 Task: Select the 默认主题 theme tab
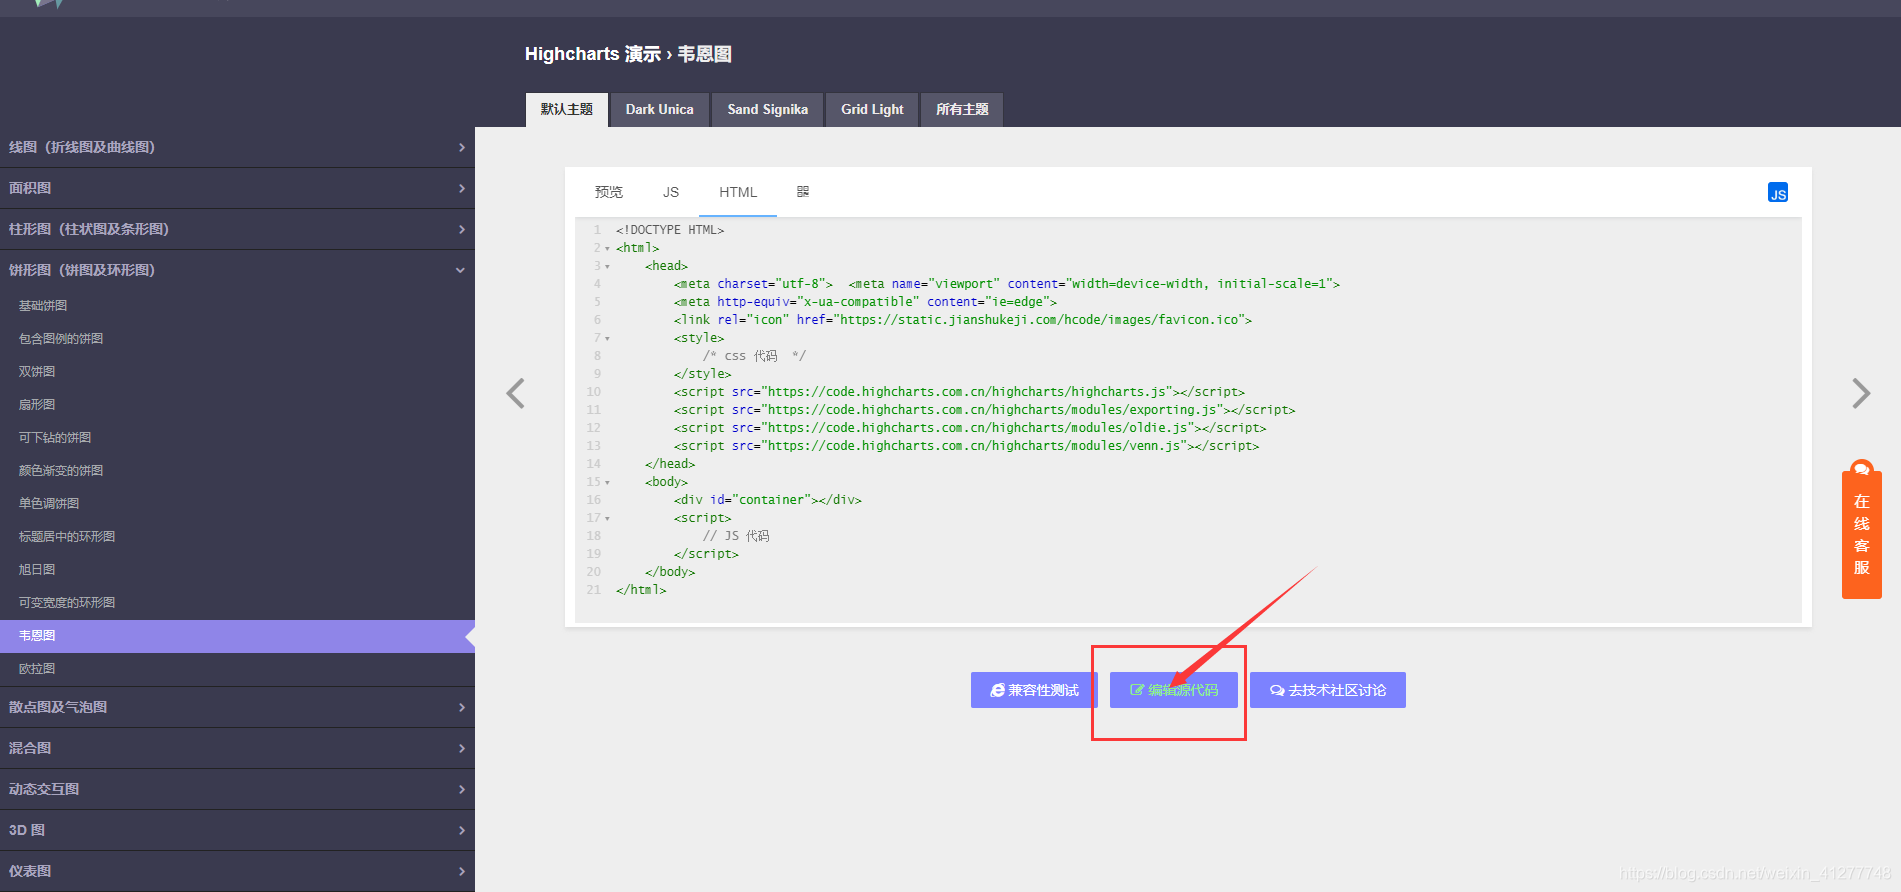[567, 110]
